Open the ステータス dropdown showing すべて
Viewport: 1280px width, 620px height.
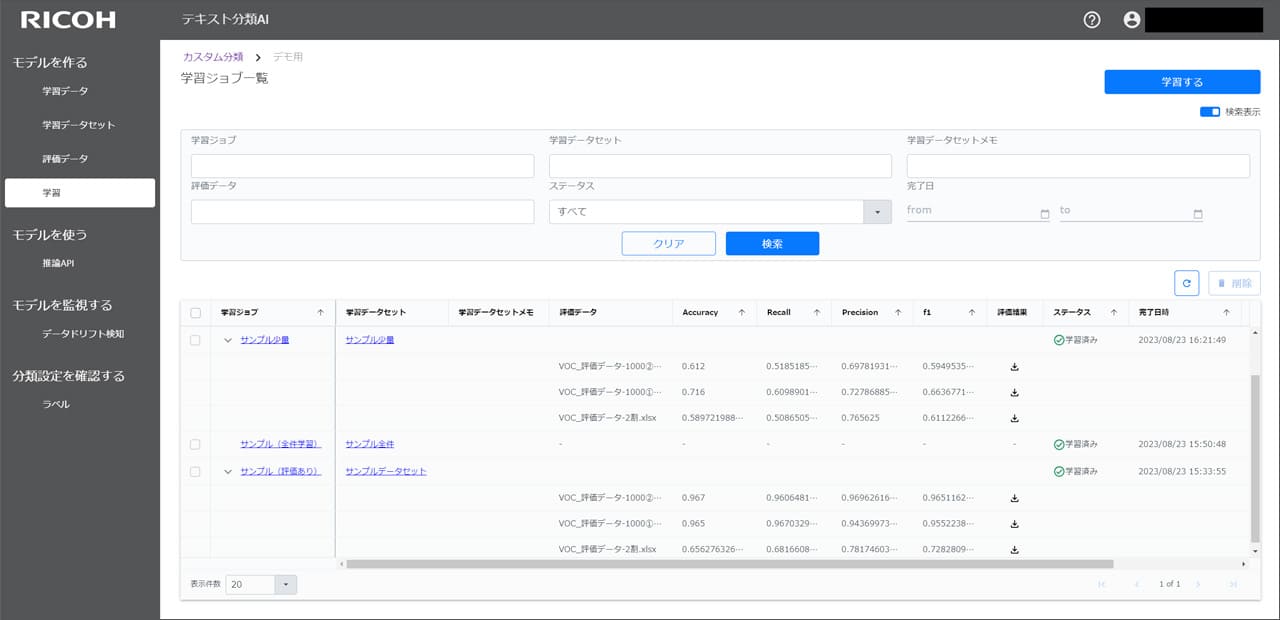pos(720,212)
